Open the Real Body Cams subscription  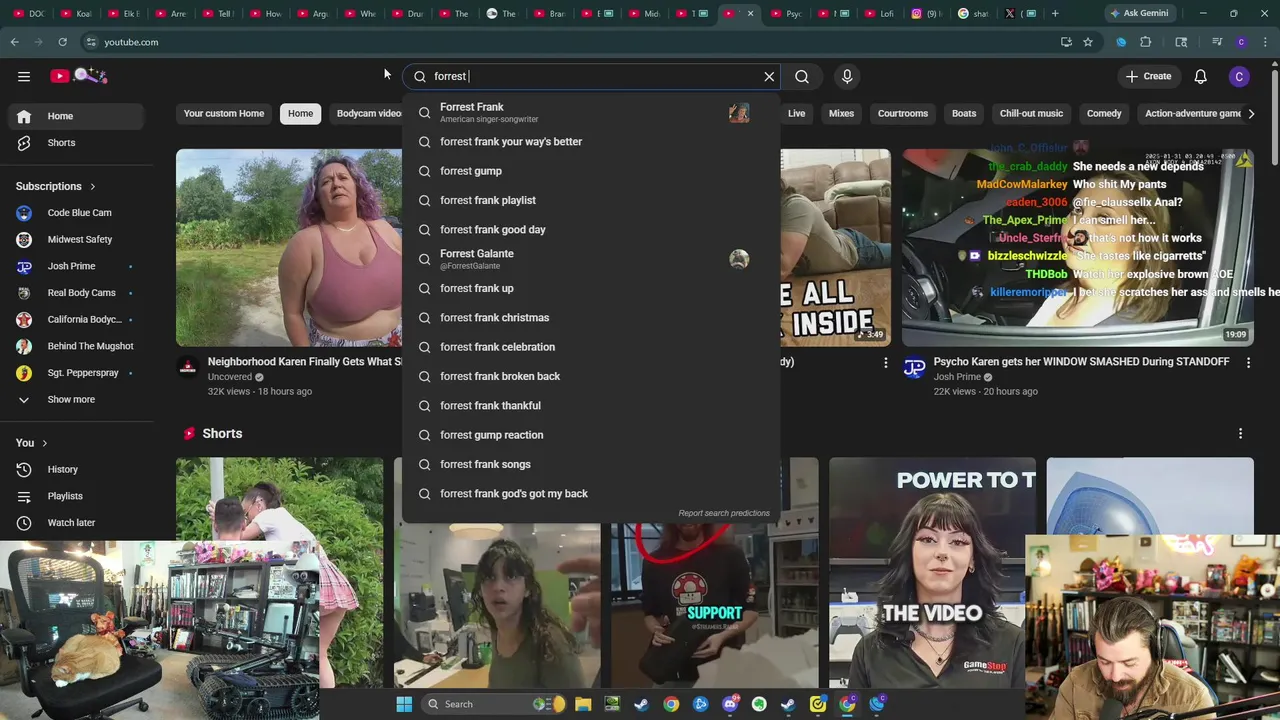click(77, 293)
